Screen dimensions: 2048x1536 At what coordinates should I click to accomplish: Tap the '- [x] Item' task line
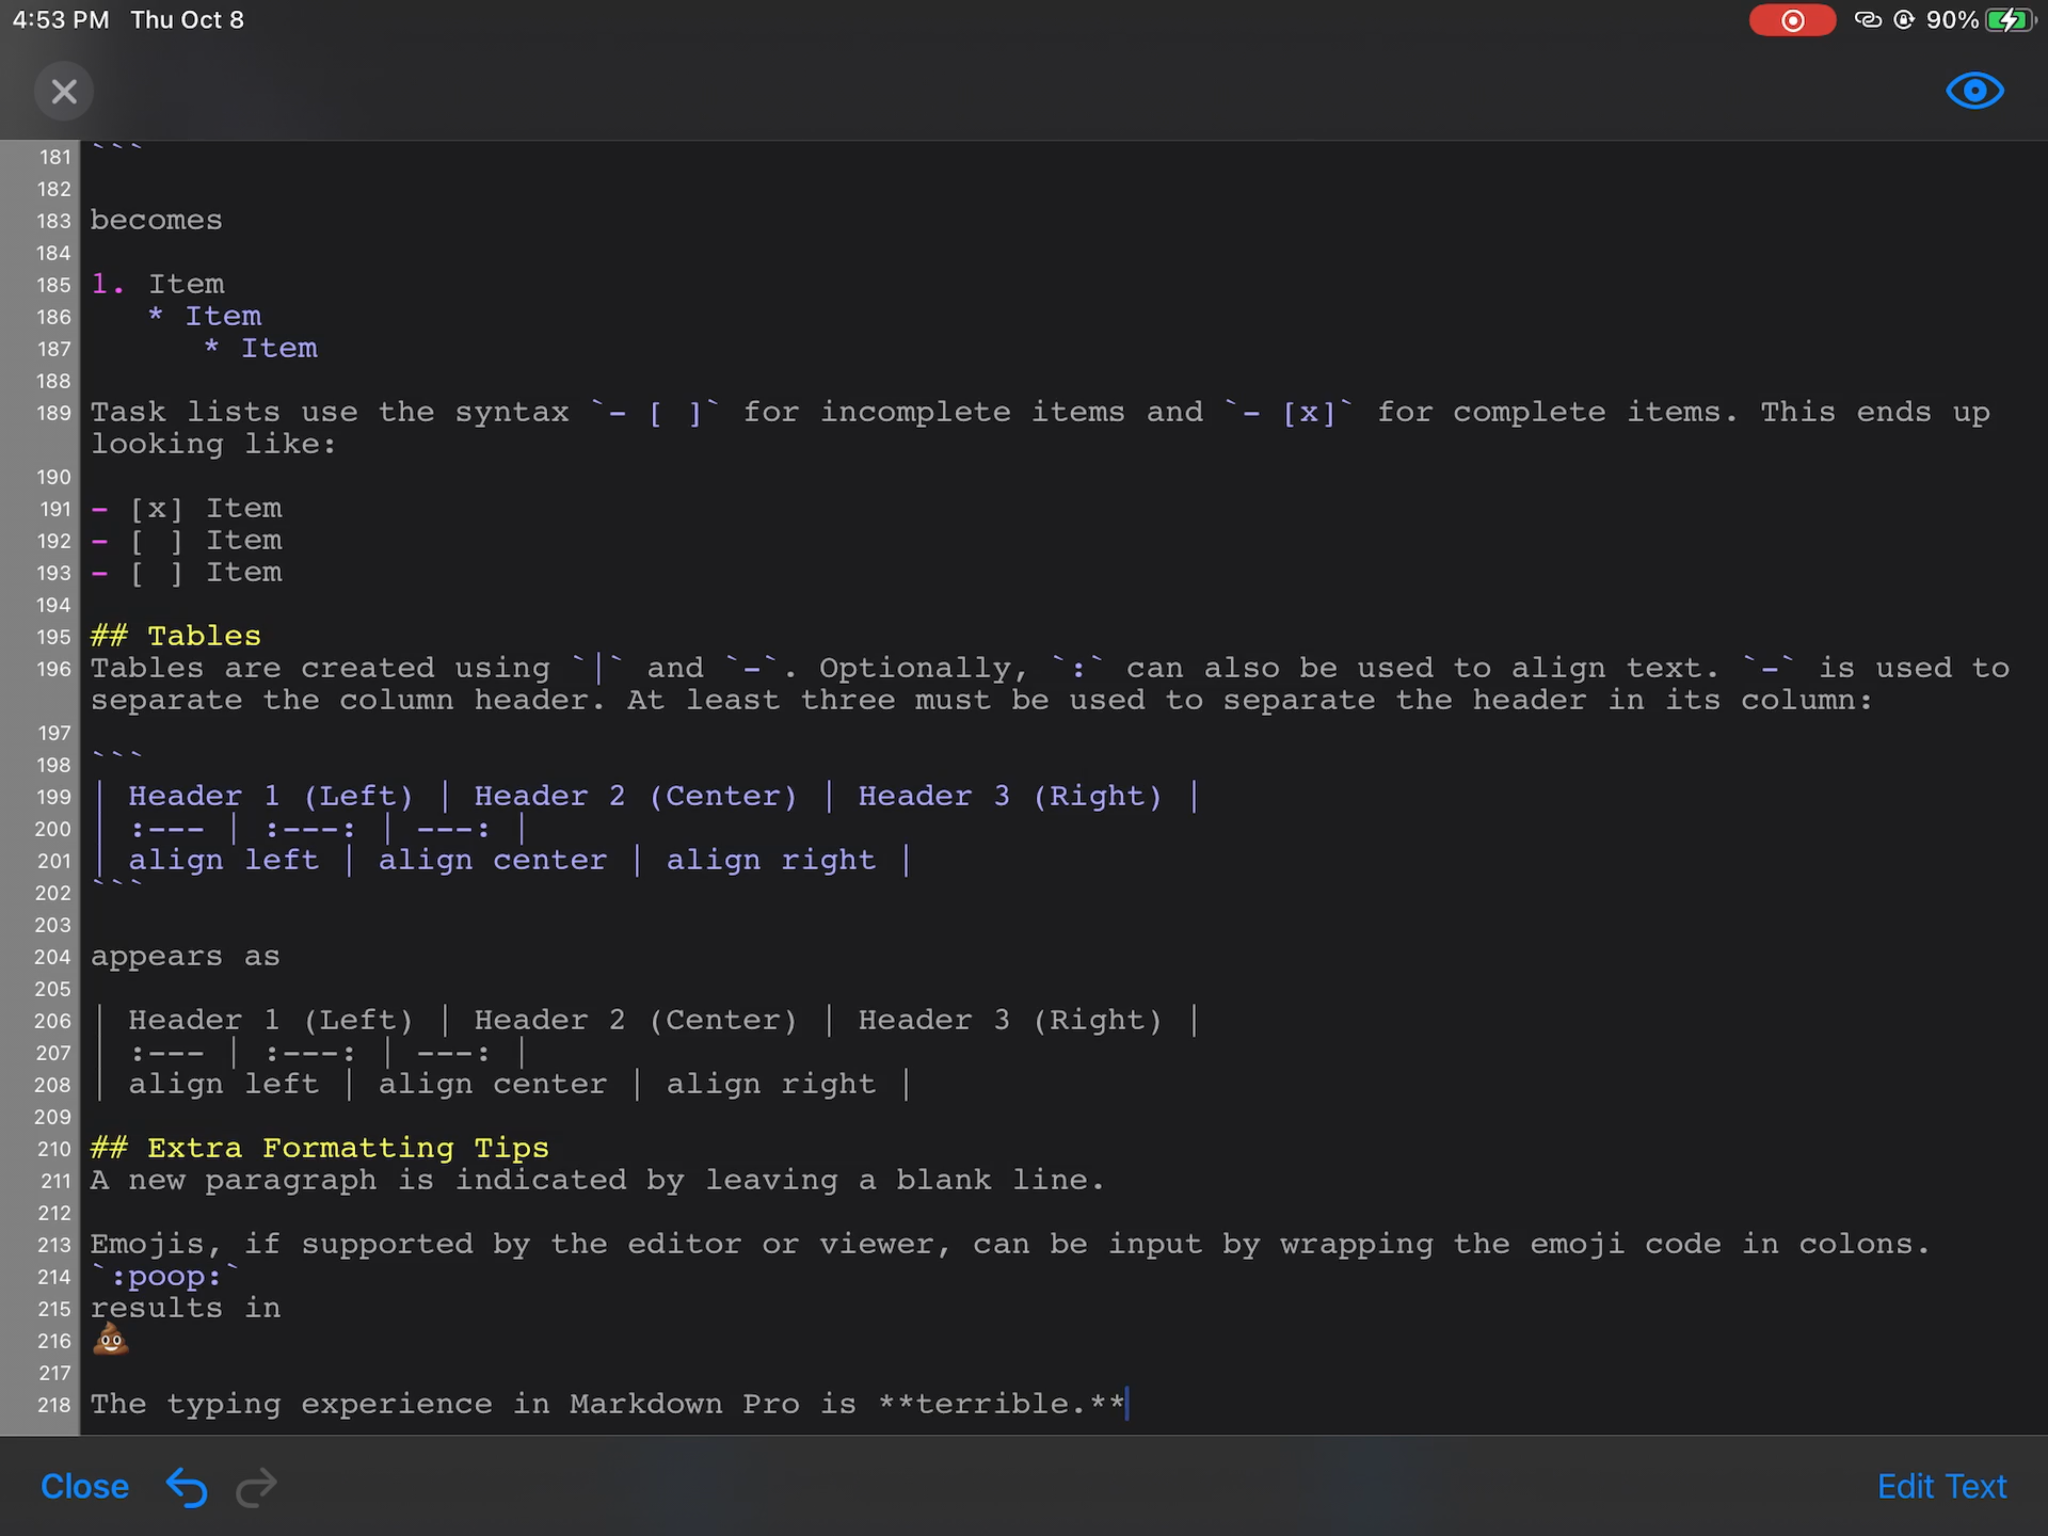(187, 508)
